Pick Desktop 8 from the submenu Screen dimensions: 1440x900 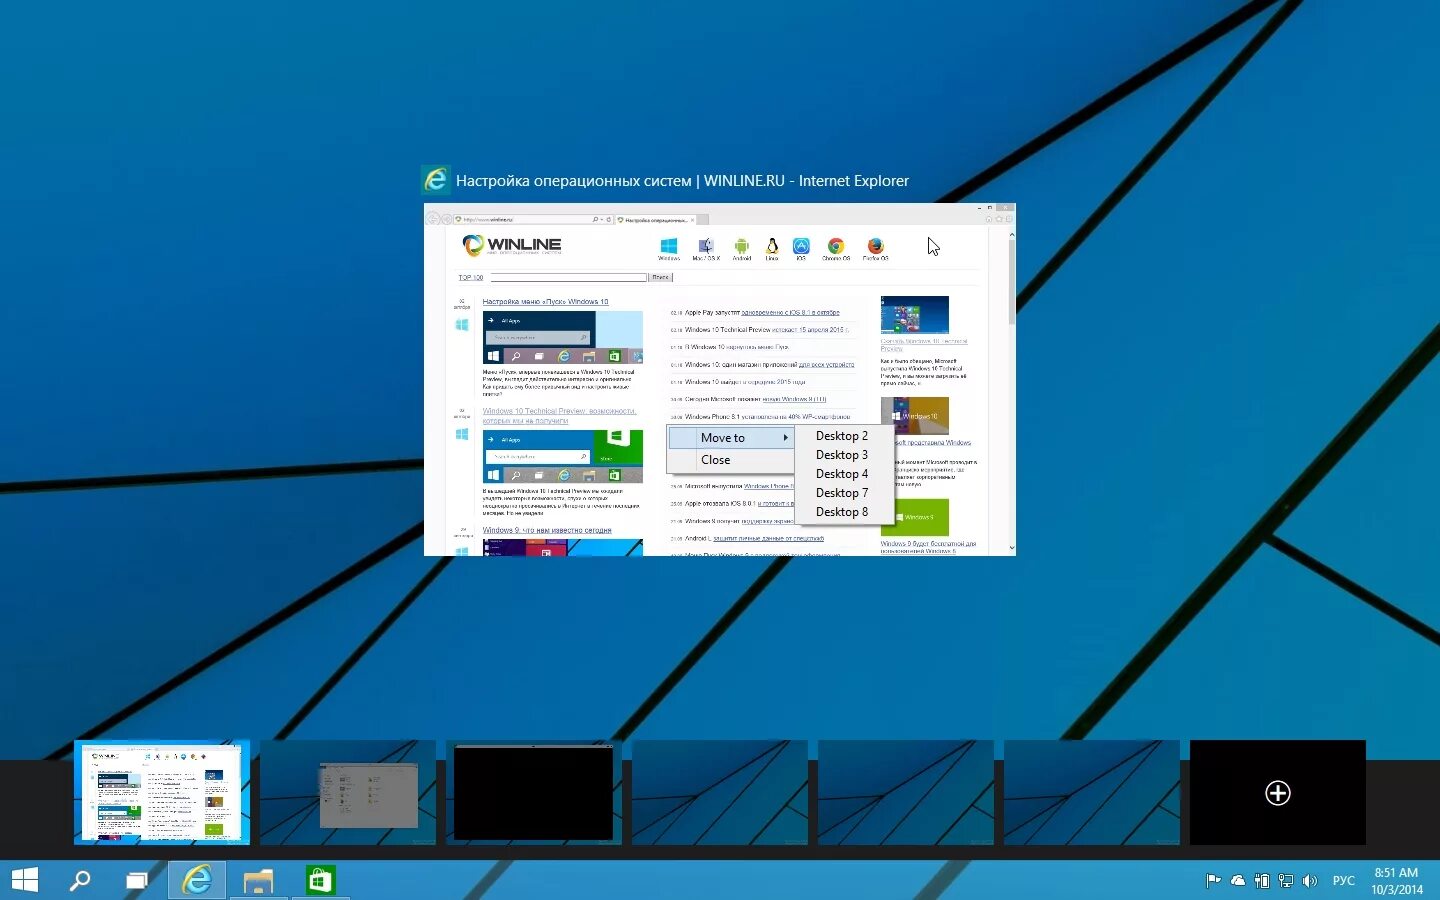[841, 512]
